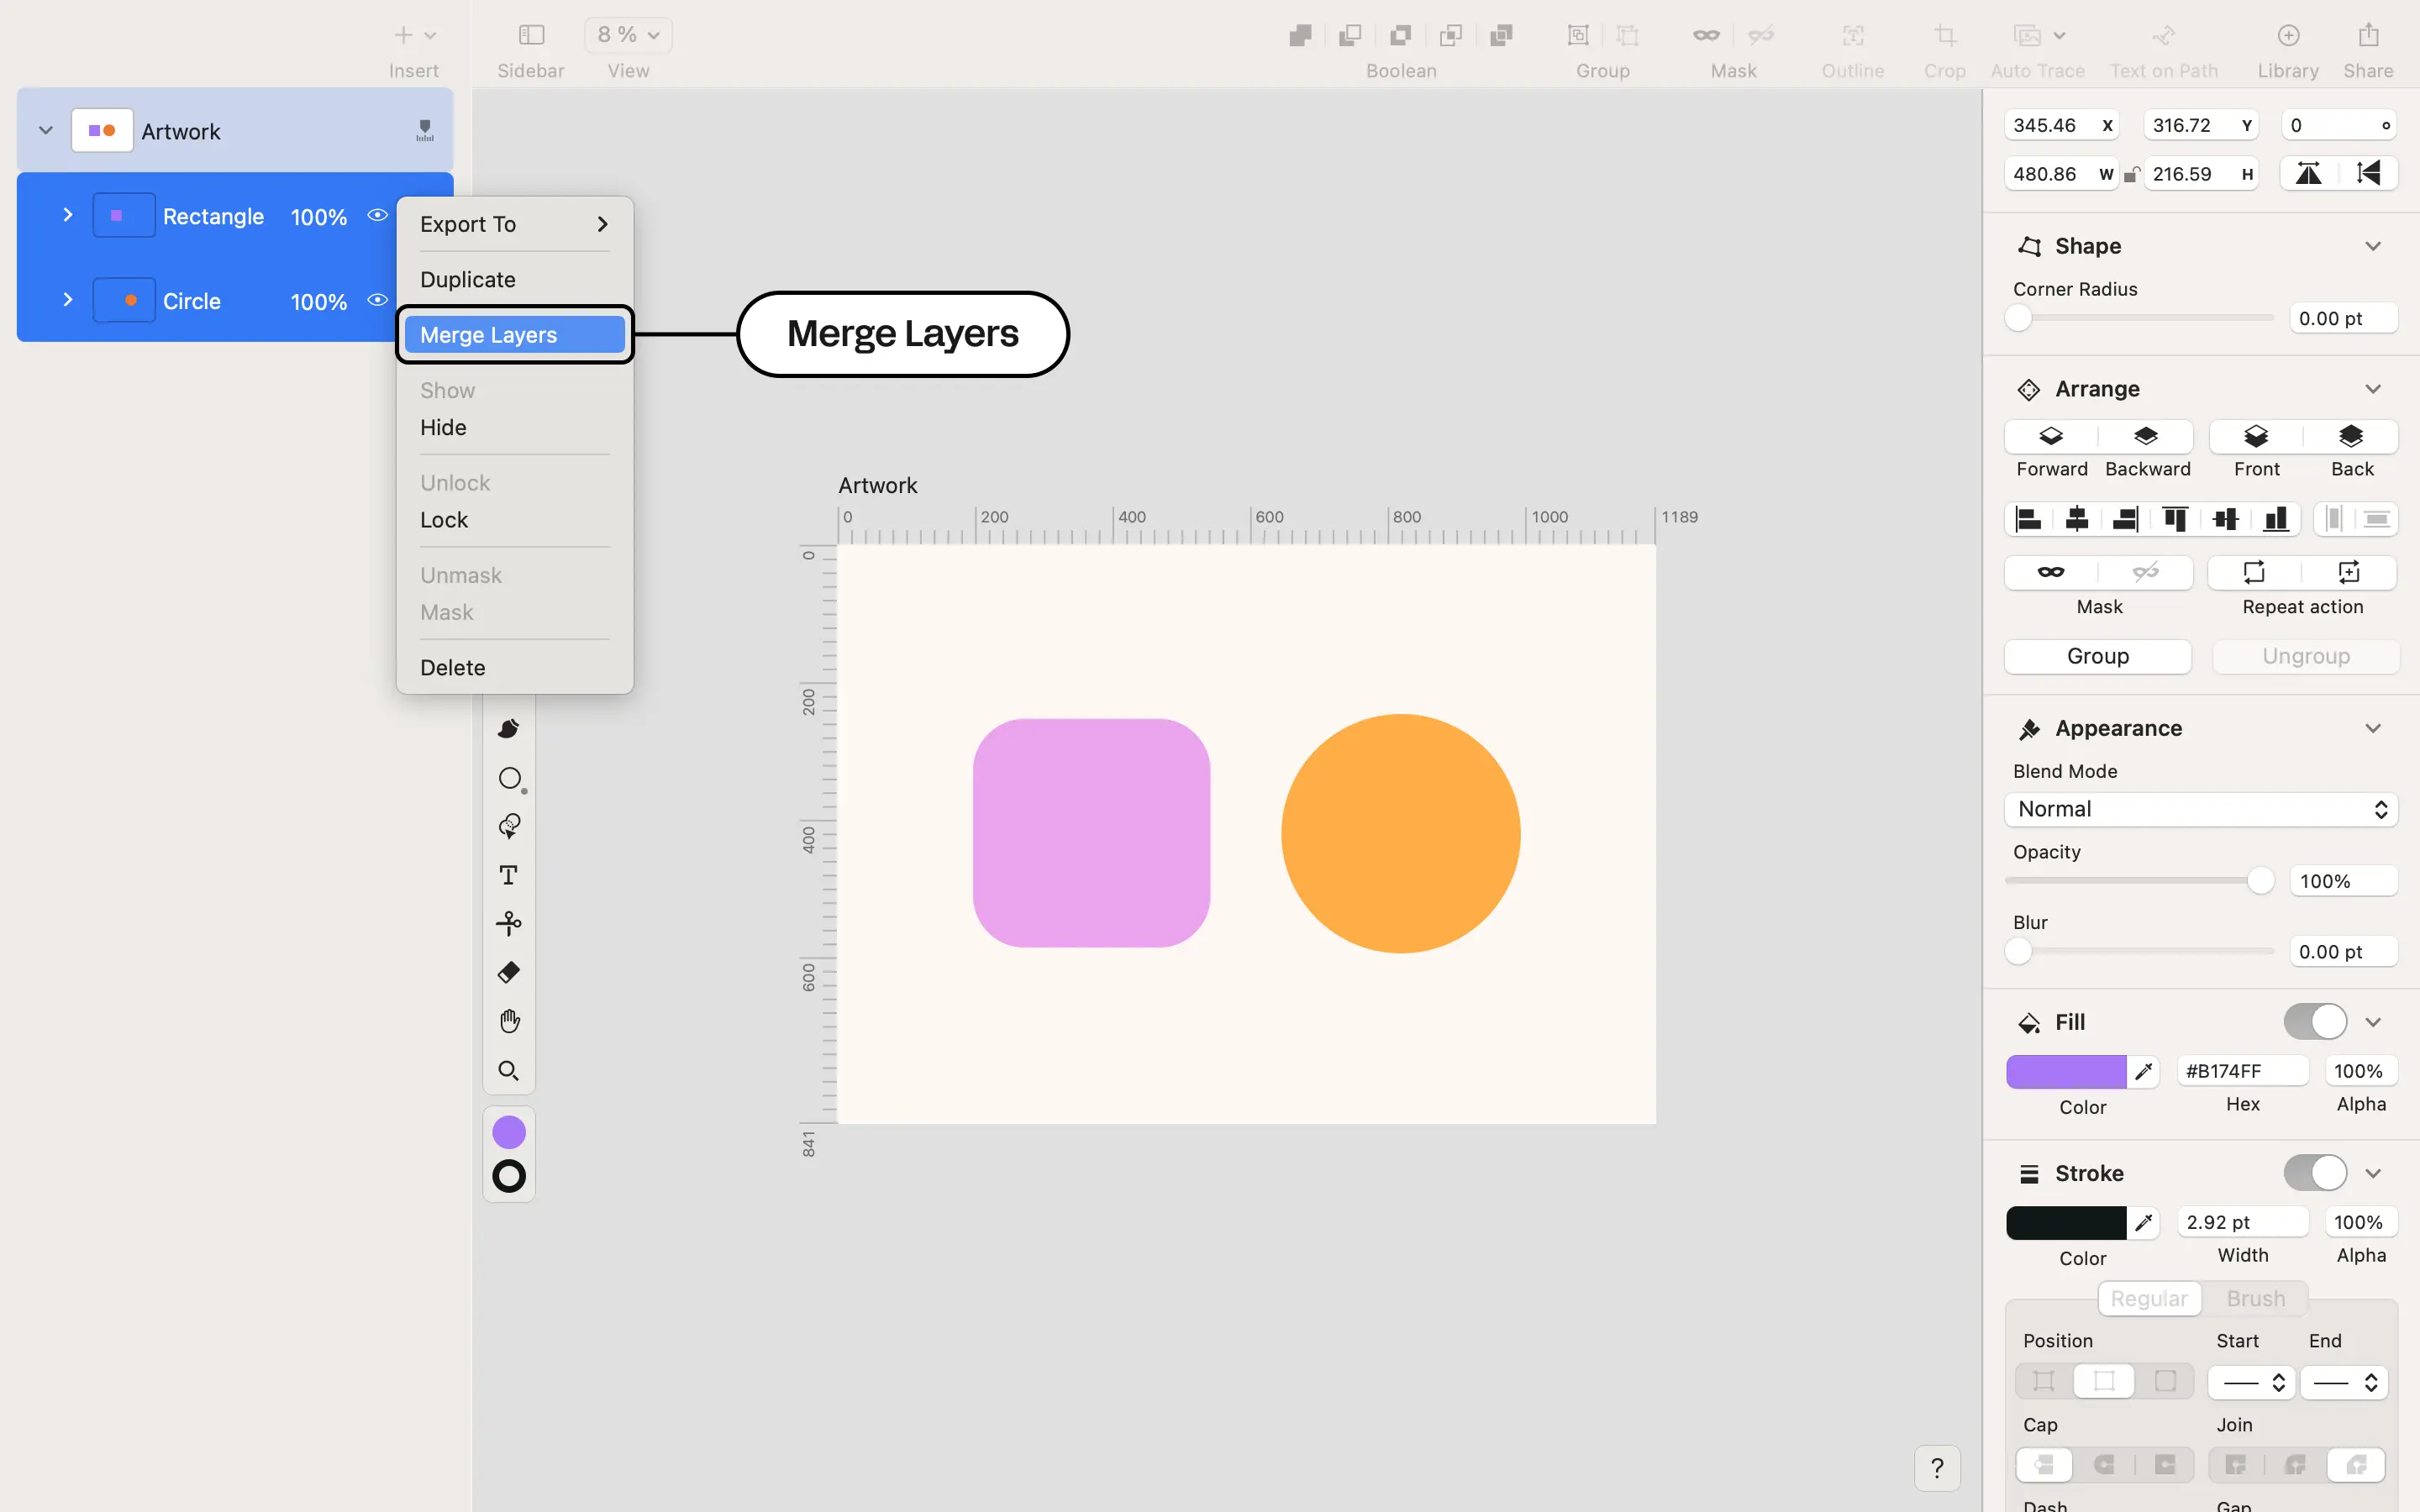
Task: Toggle visibility of the Rectangle layer
Action: pos(377,215)
